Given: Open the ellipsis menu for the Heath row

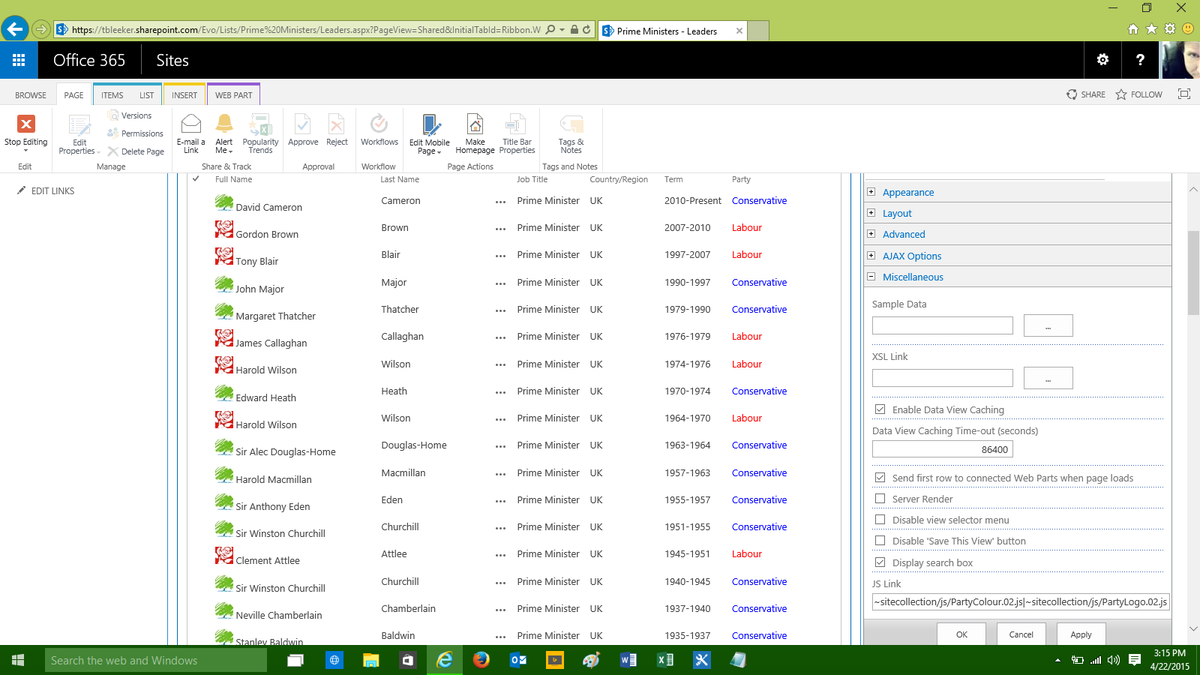Looking at the screenshot, I should tap(500, 392).
